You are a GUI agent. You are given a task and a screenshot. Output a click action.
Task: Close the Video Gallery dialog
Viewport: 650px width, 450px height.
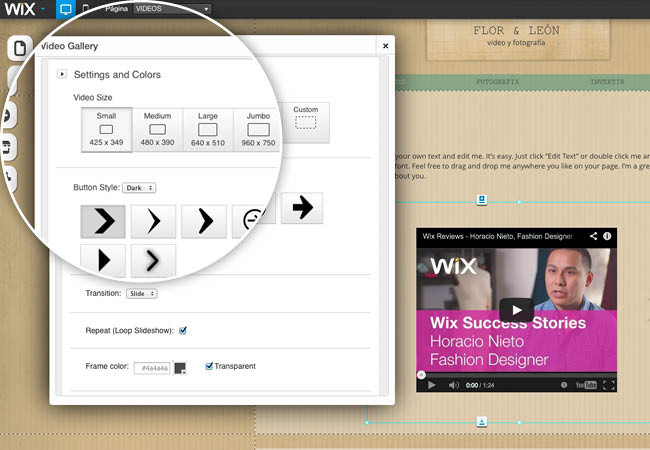(x=386, y=46)
